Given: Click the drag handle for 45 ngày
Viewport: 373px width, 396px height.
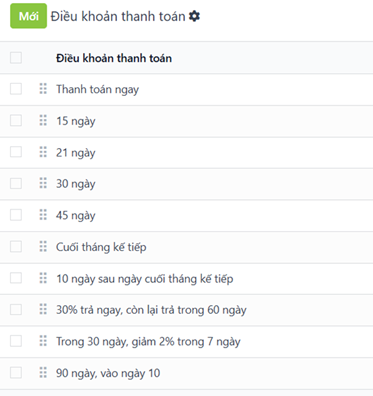Looking at the screenshot, I should click(x=43, y=215).
